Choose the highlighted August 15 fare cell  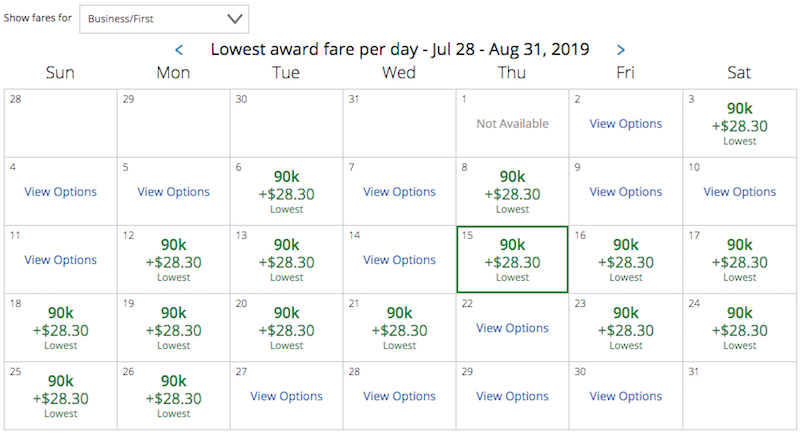512,260
